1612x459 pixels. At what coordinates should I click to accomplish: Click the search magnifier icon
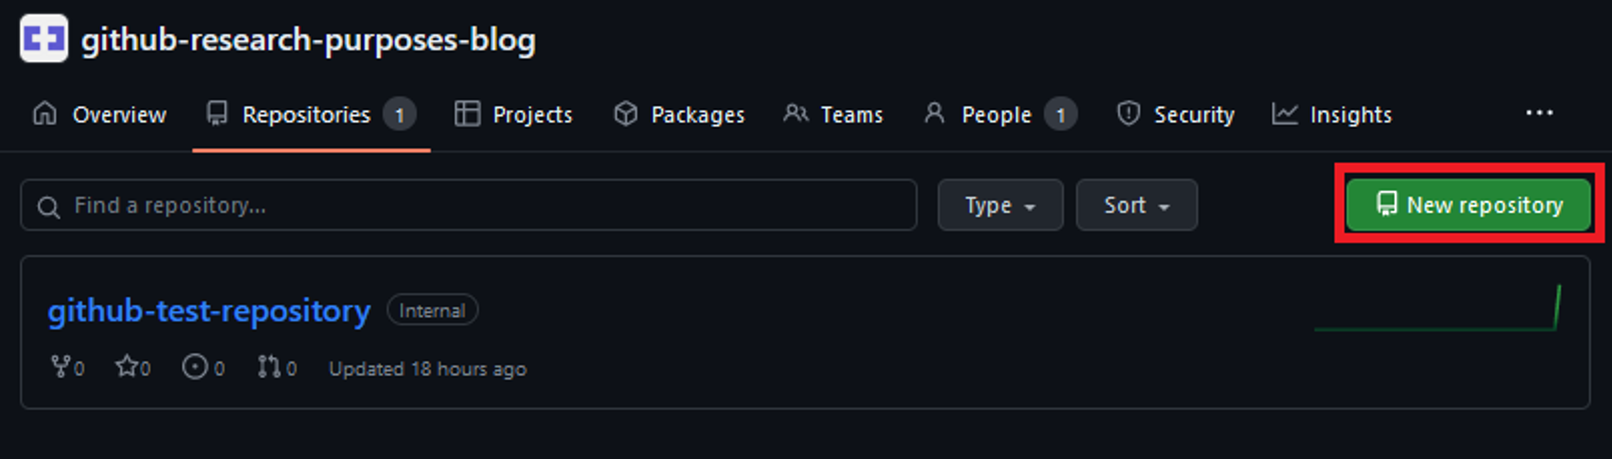pos(48,206)
